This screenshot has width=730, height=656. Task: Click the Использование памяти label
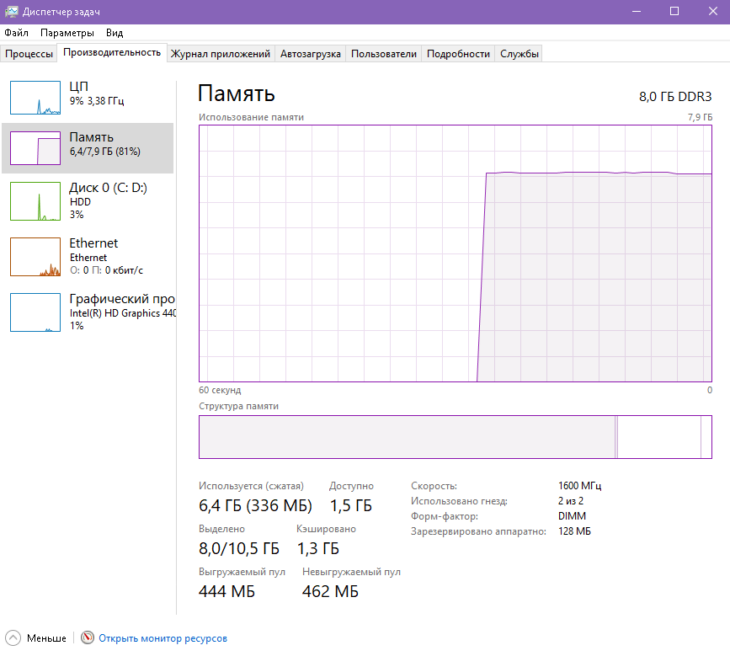(x=251, y=117)
